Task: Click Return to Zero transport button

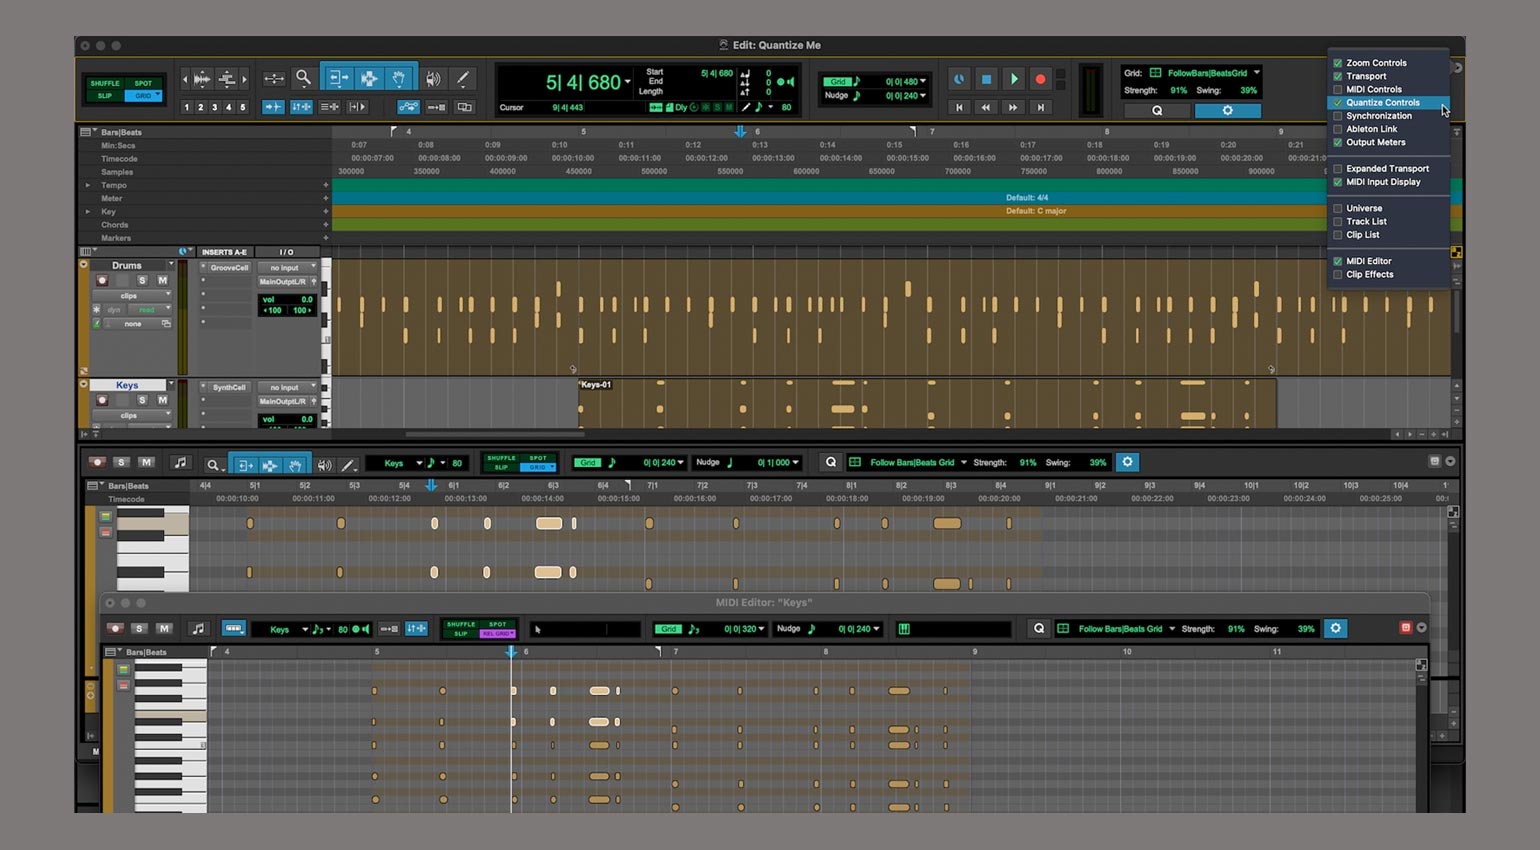Action: coord(959,107)
